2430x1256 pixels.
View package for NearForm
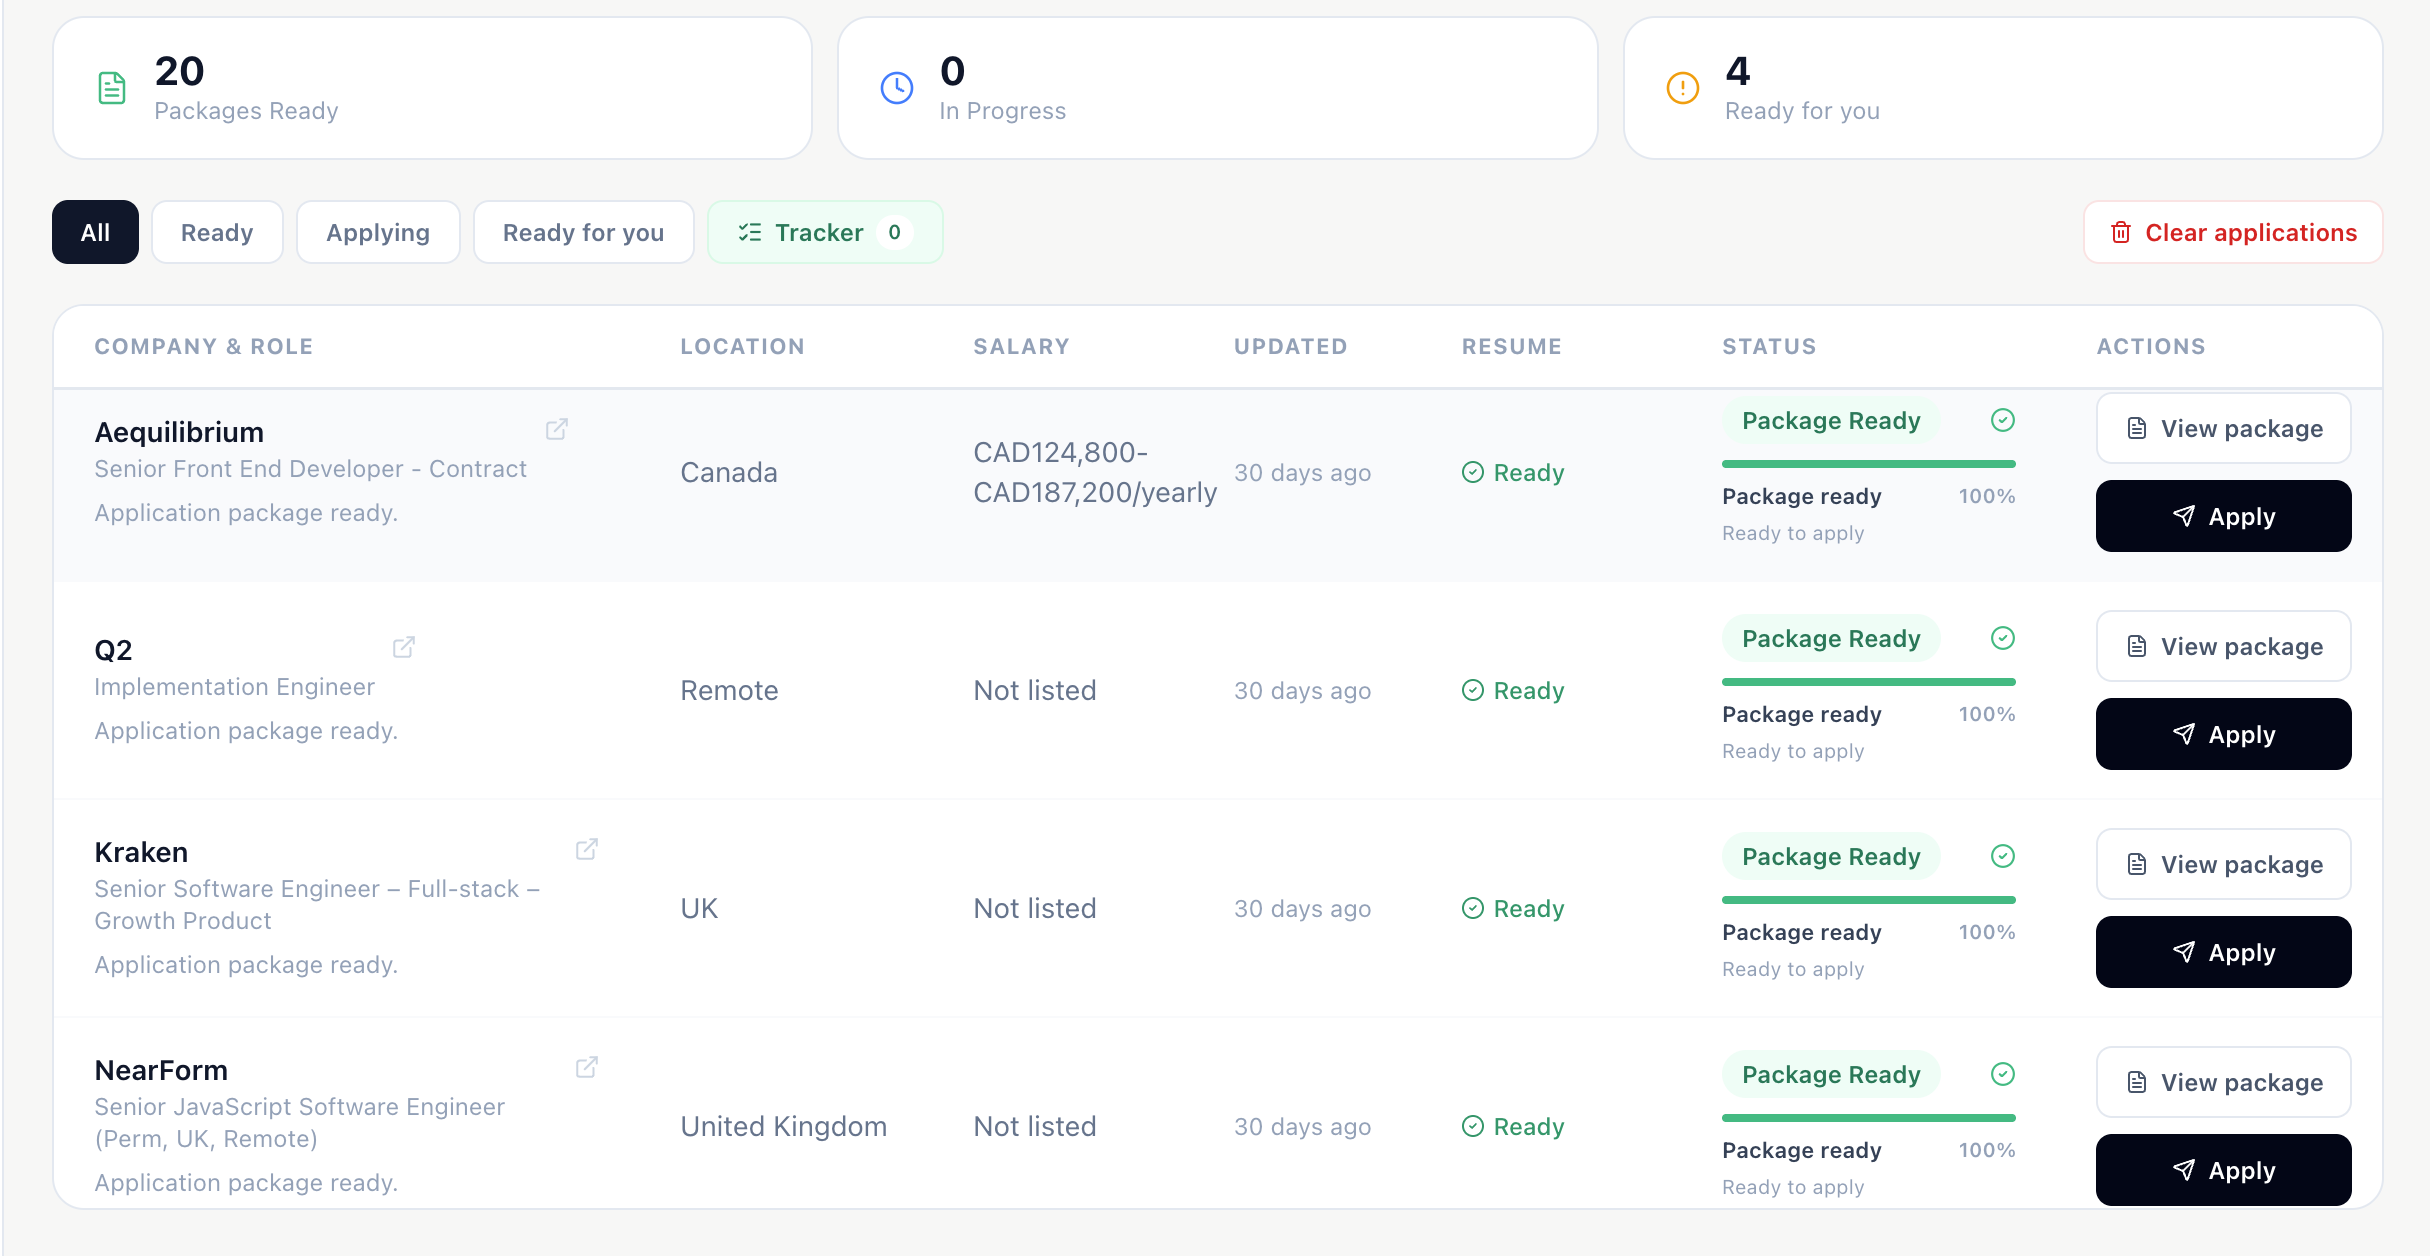(2223, 1082)
